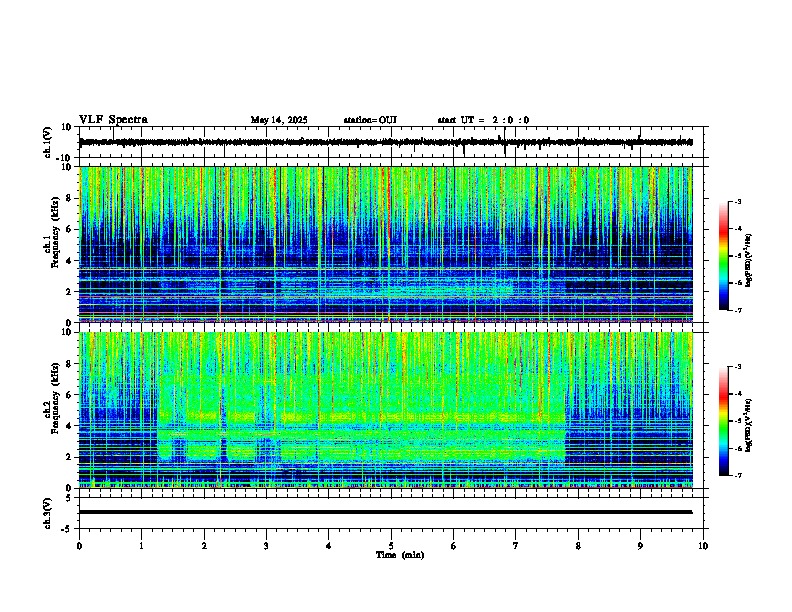
Task: Click inside the ch.2 spectrogram panel
Action: coord(386,410)
